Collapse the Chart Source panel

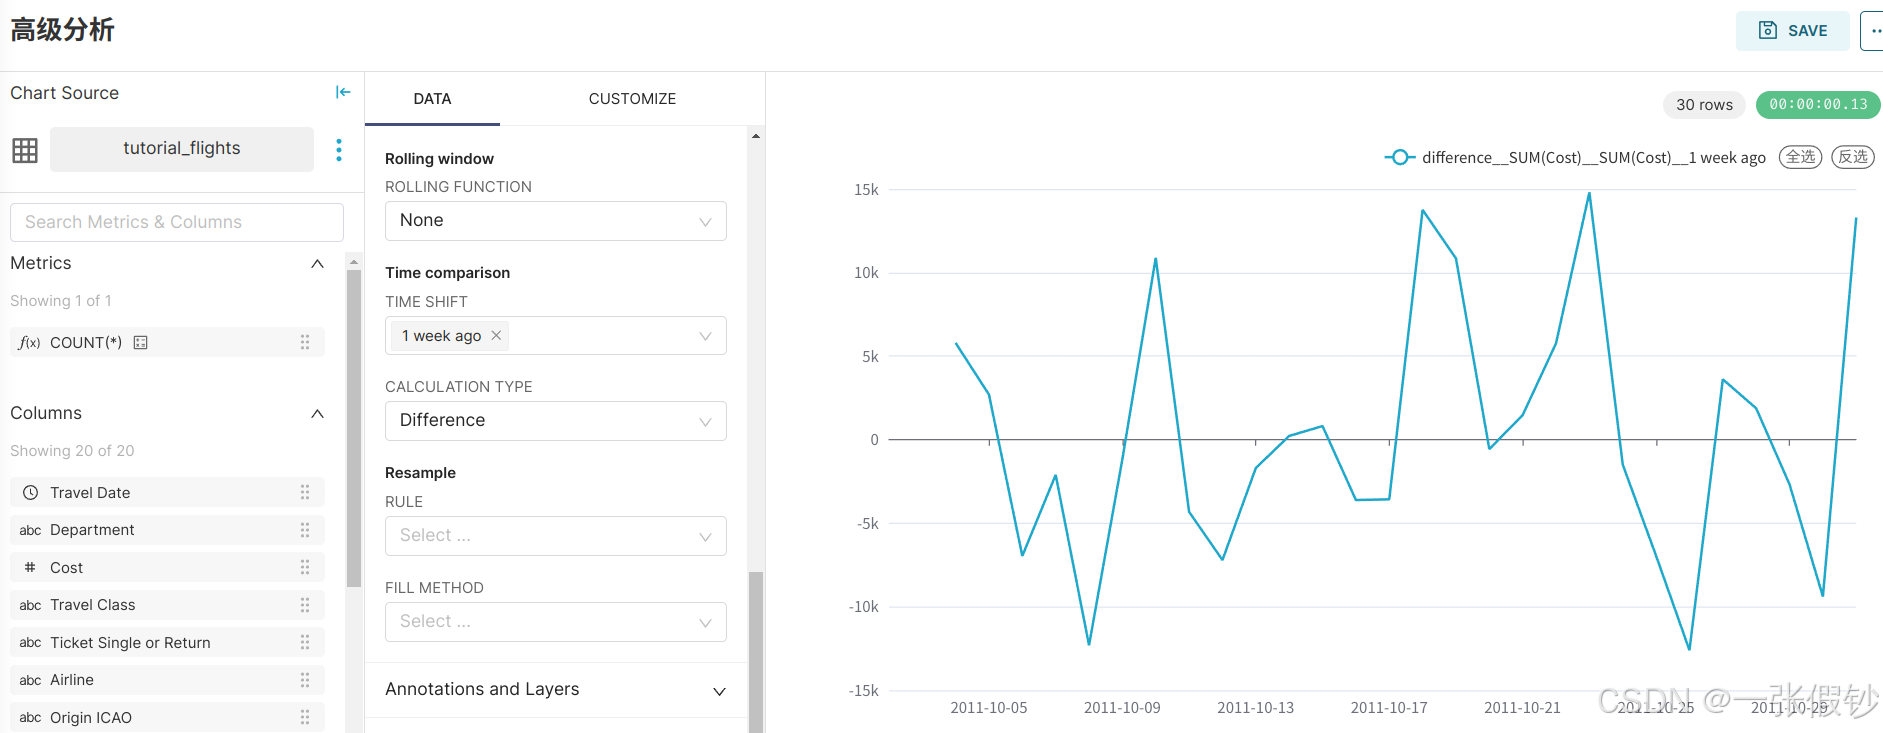(x=343, y=92)
